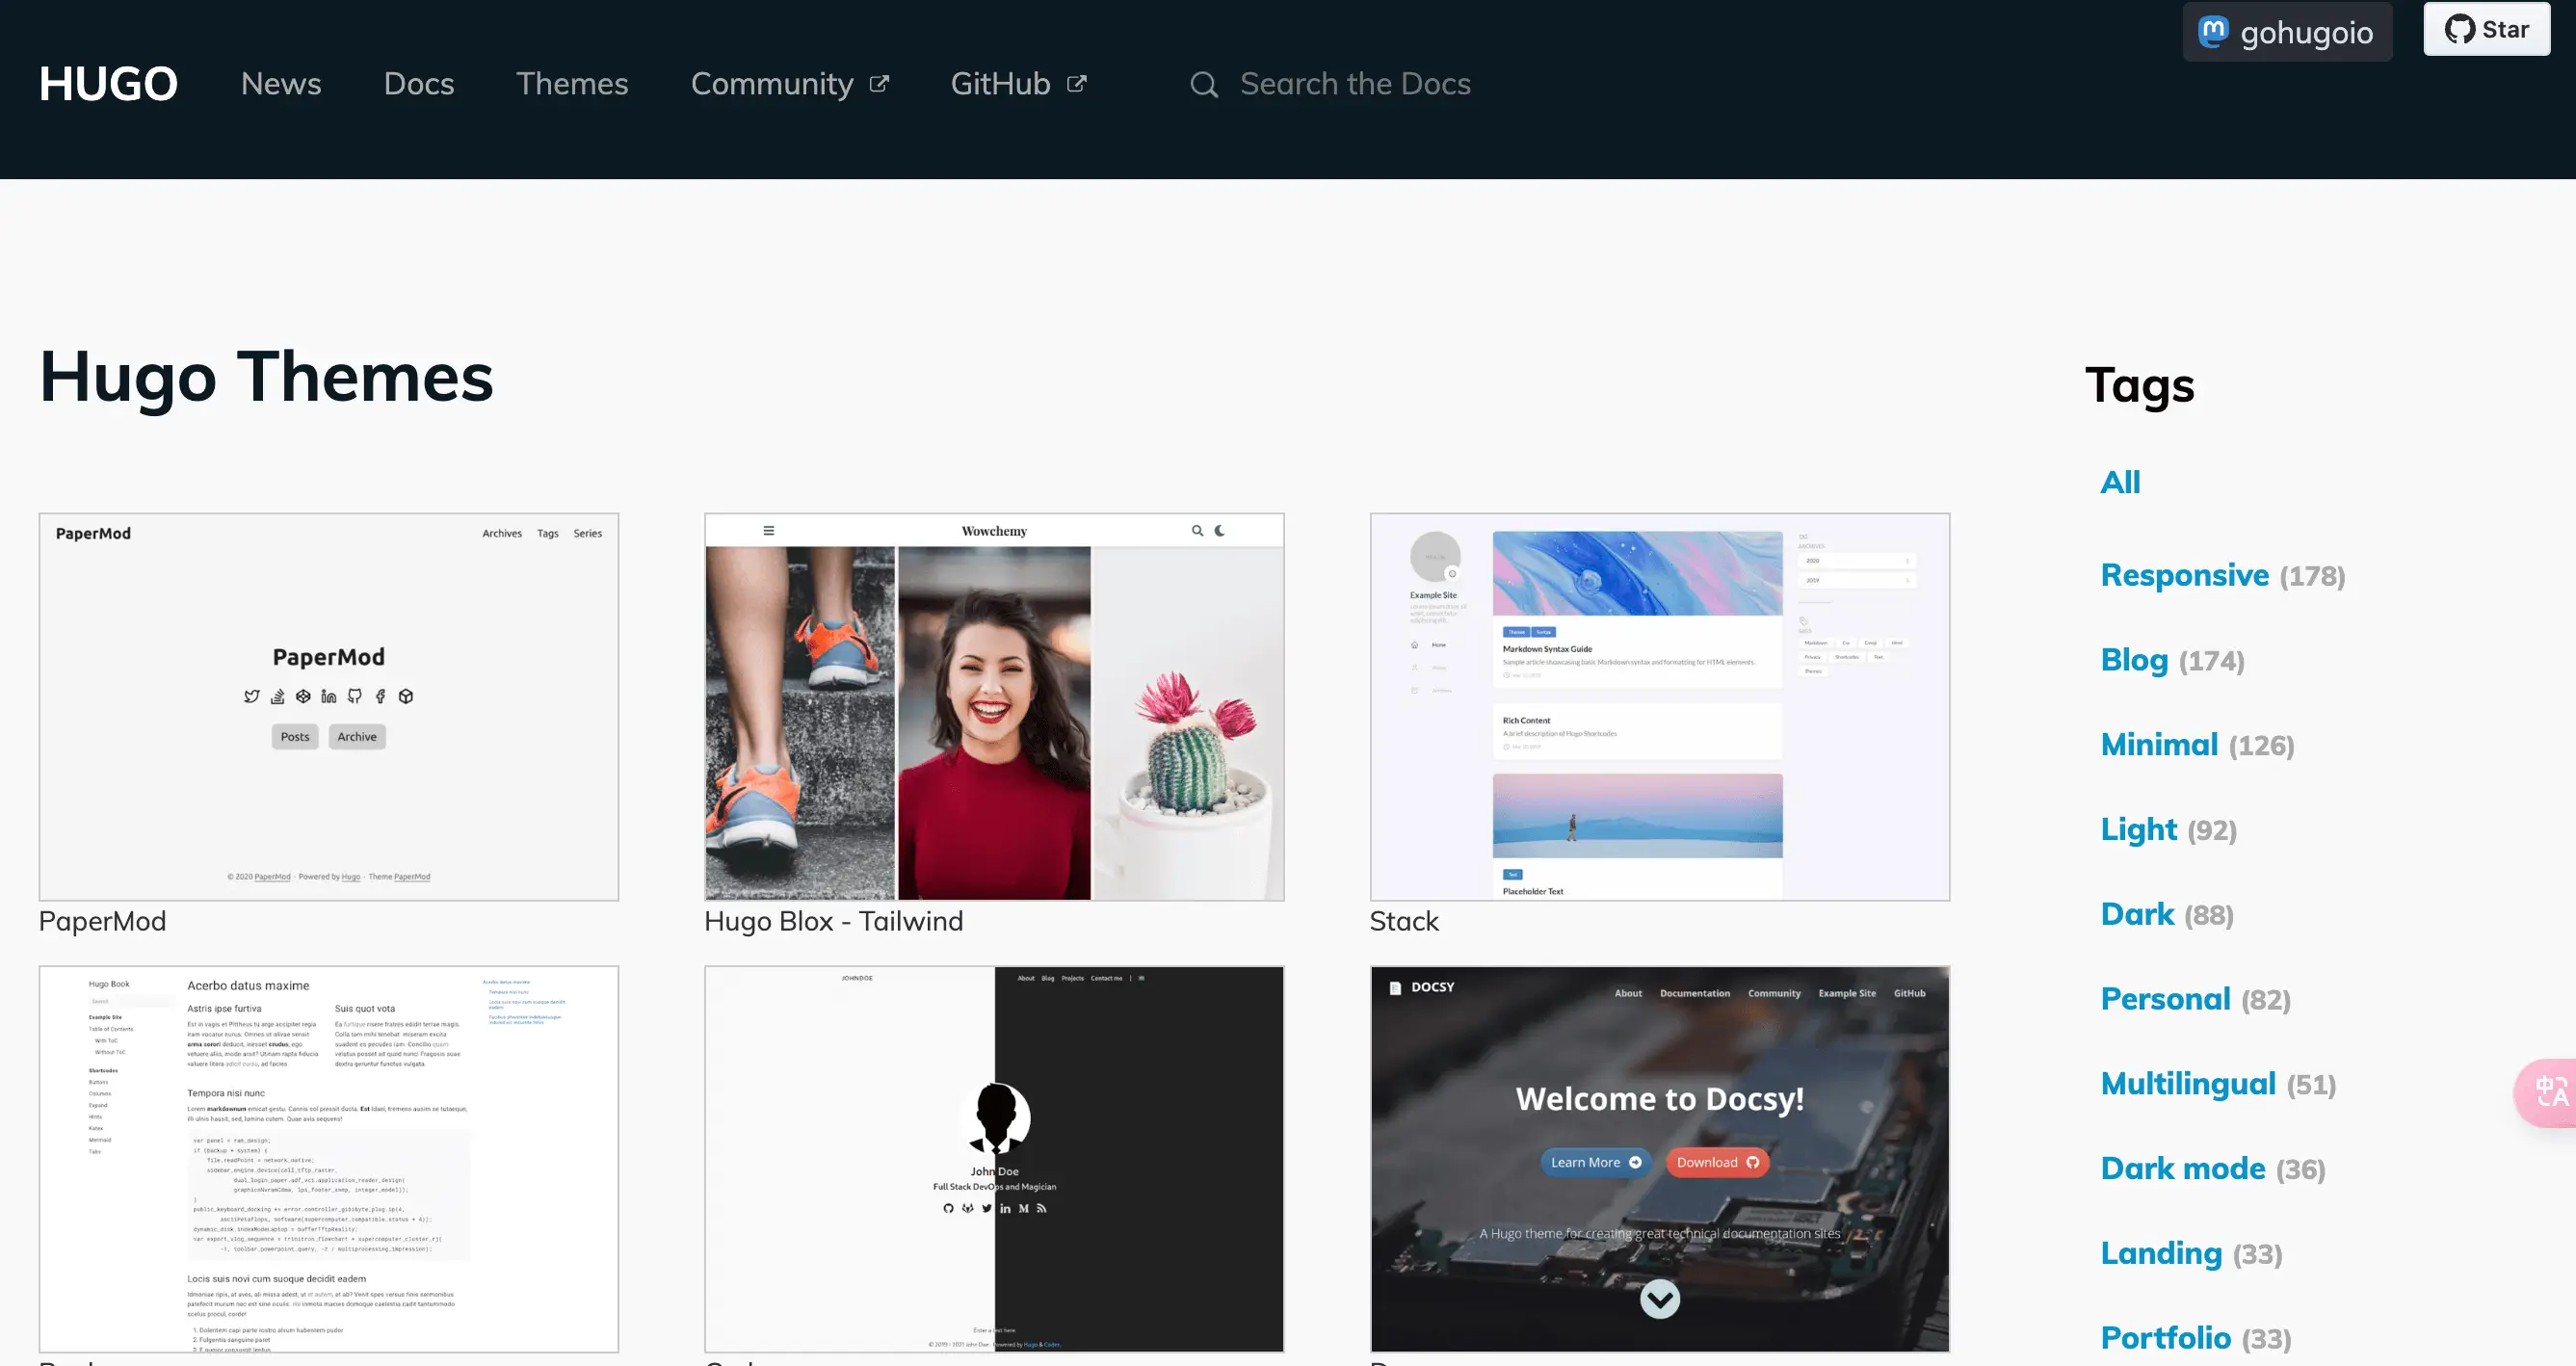Image resolution: width=2576 pixels, height=1366 pixels.
Task: Open the PaperMod theme thumbnail
Action: 329,707
